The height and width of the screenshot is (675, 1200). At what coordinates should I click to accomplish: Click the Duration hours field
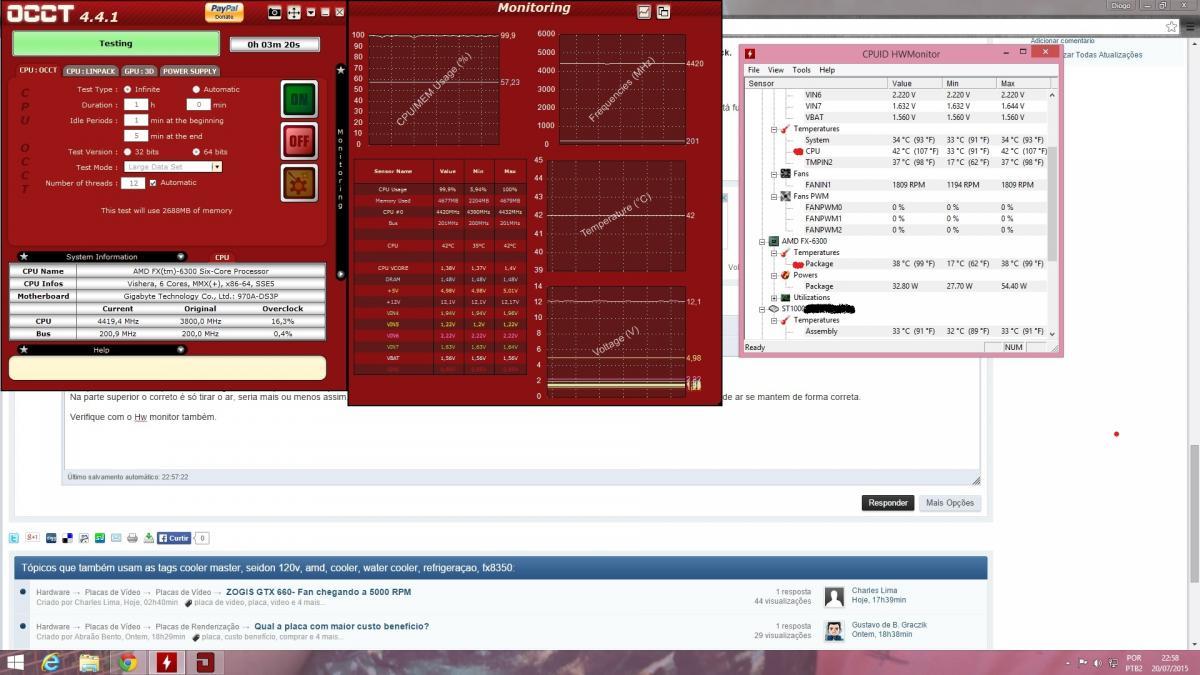[x=135, y=104]
